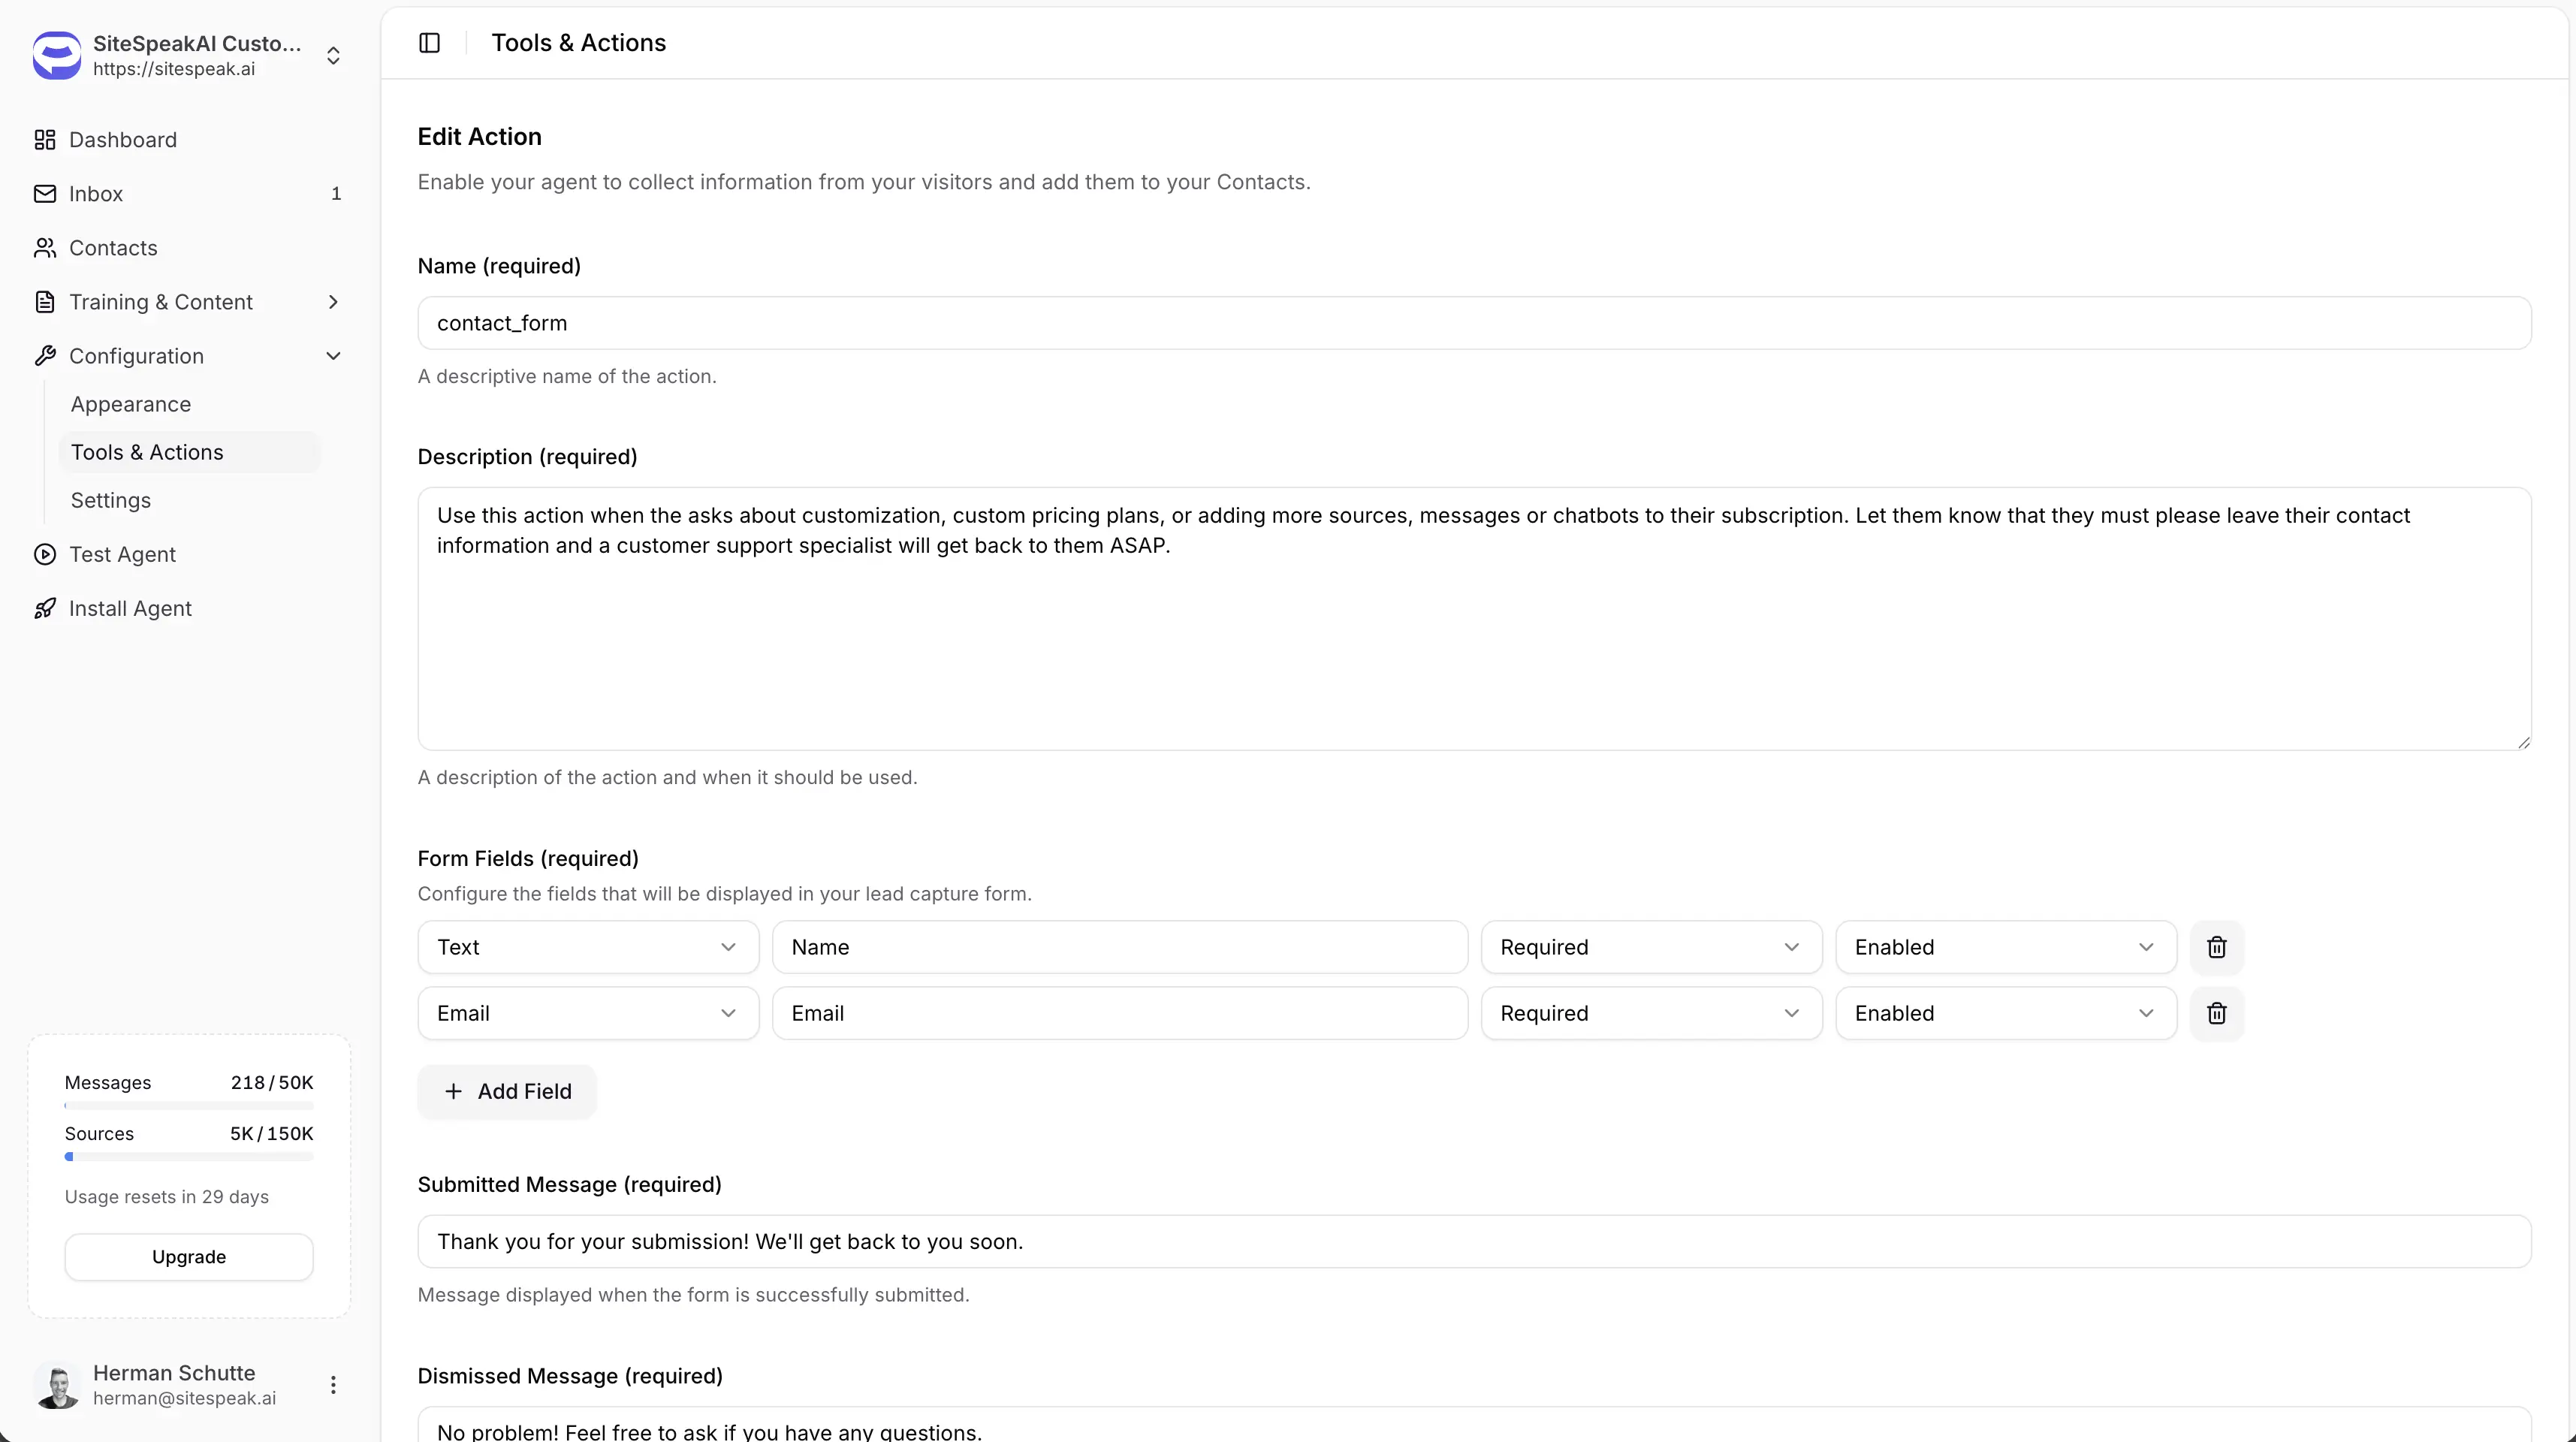The width and height of the screenshot is (2576, 1442).
Task: Click the Dashboard grid icon
Action: (x=45, y=140)
